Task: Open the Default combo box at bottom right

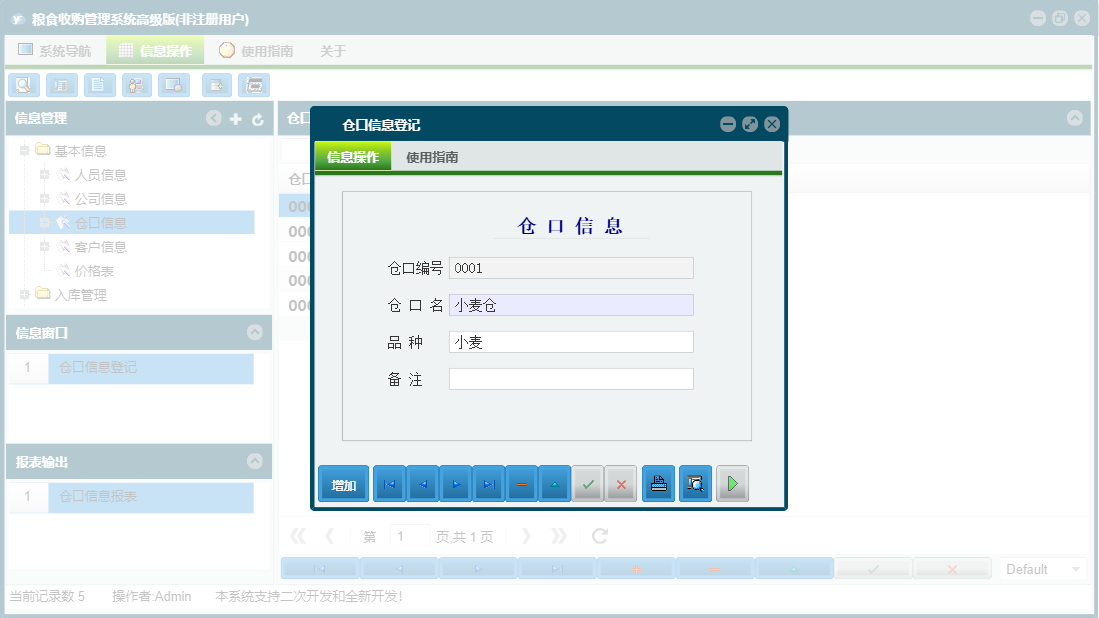Action: pyautogui.click(x=1041, y=567)
